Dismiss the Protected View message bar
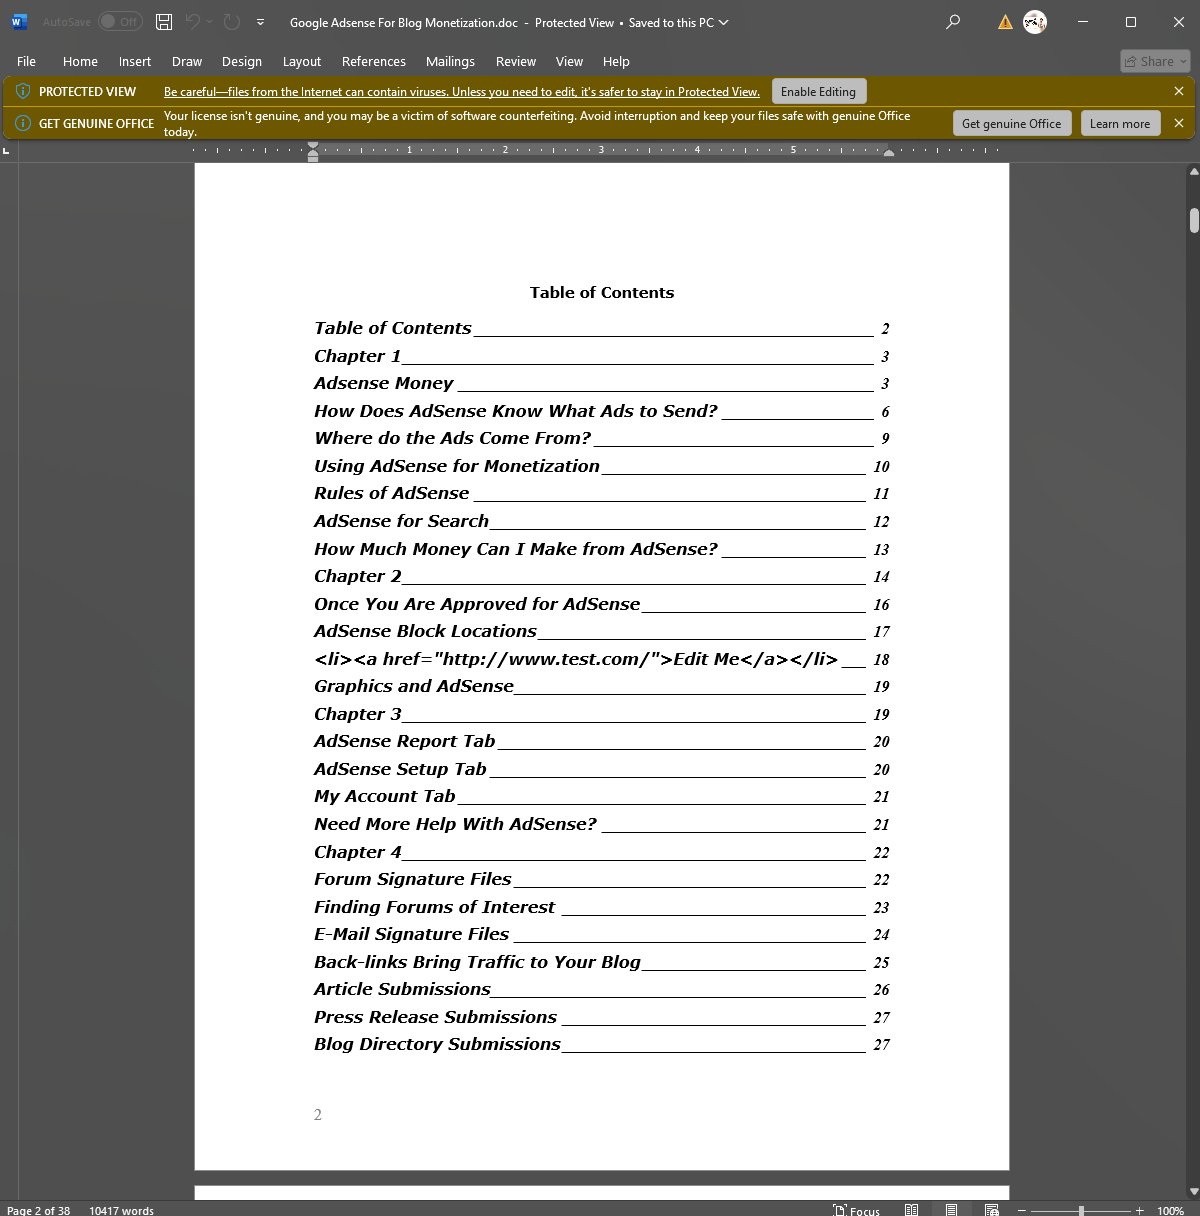This screenshot has width=1200, height=1216. [1179, 91]
